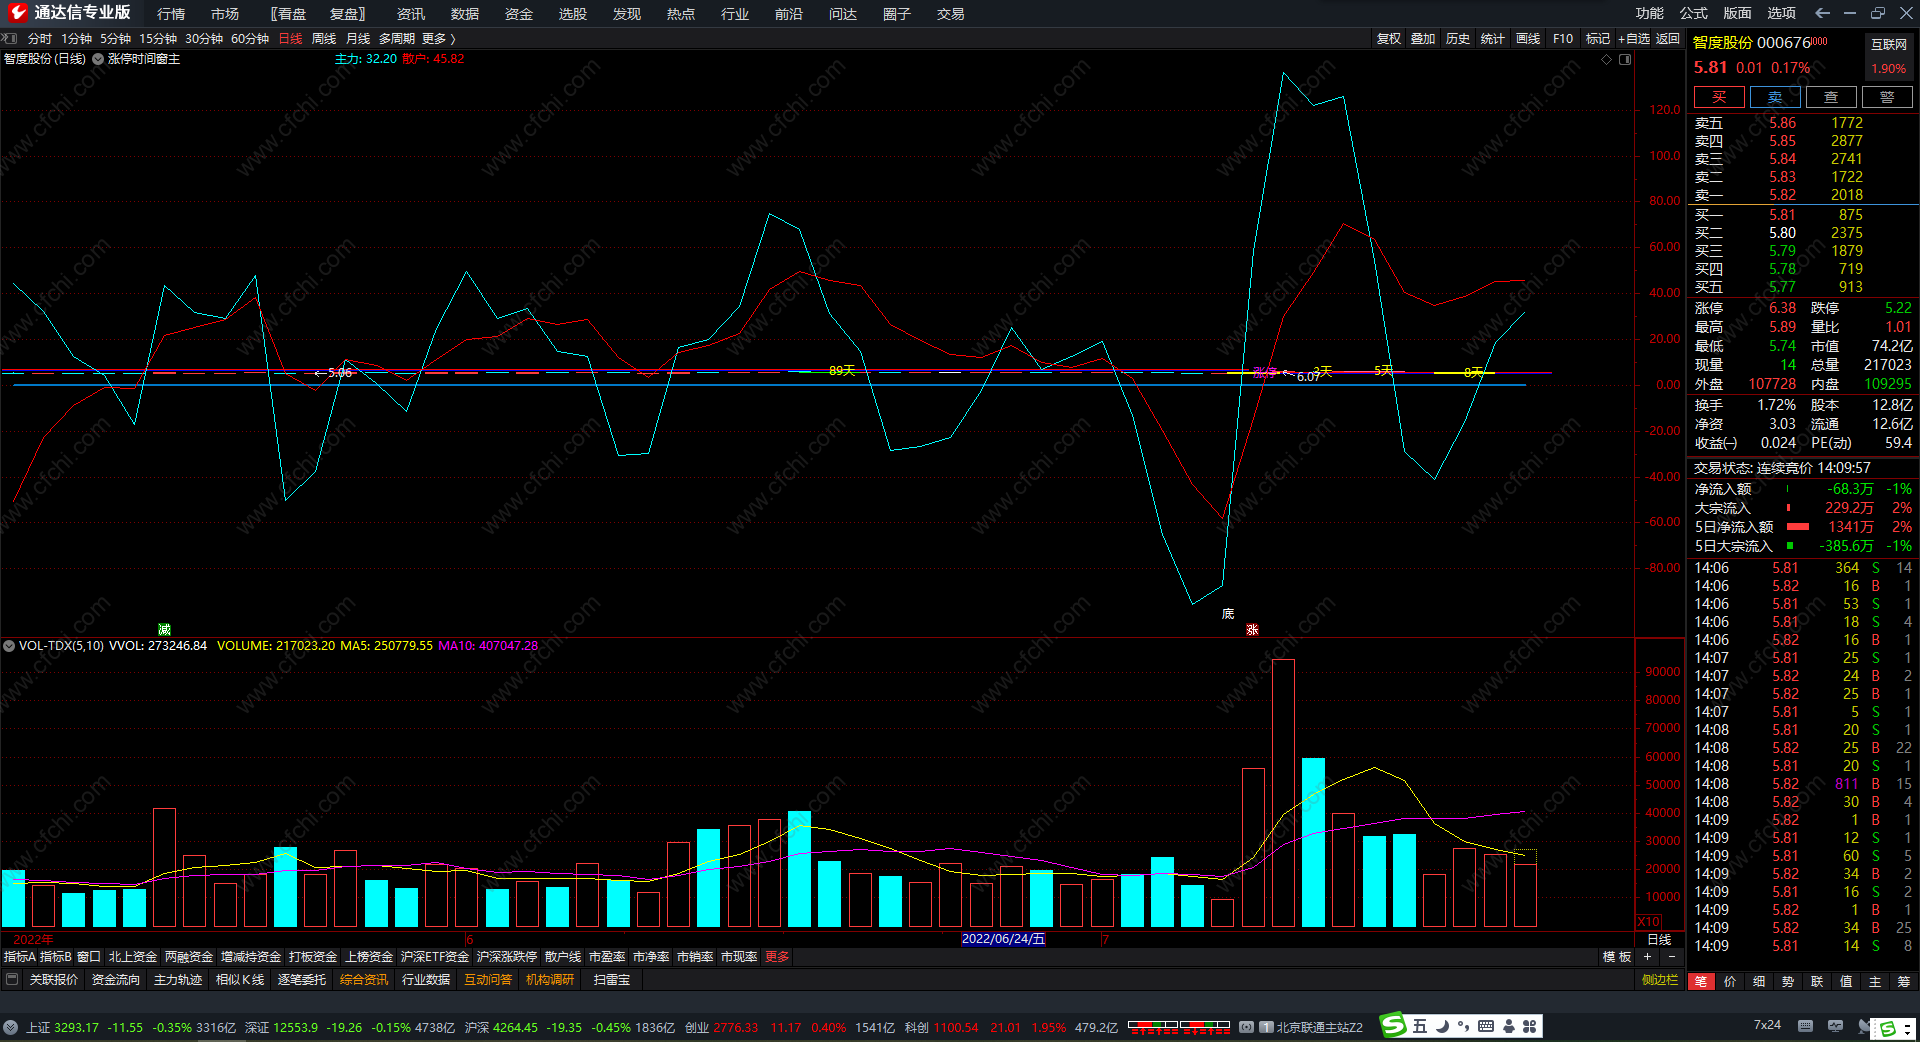The width and height of the screenshot is (1920, 1042).
Task: Click the minus icon next to 模板
Action: point(1671,957)
